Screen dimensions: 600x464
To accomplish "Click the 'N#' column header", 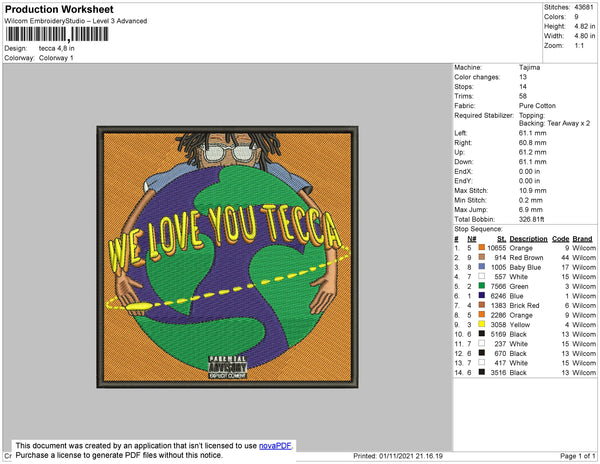I will (x=472, y=239).
